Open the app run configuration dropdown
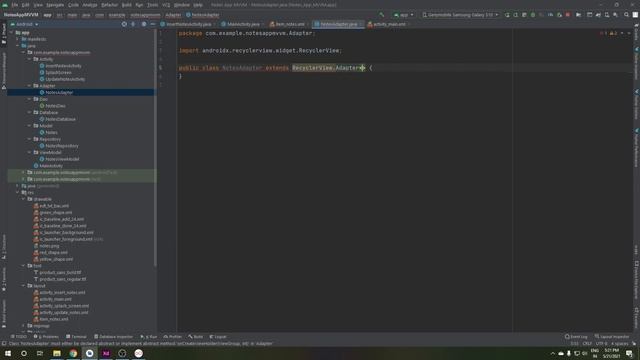Image resolution: width=640 pixels, height=360 pixels. [x=403, y=15]
